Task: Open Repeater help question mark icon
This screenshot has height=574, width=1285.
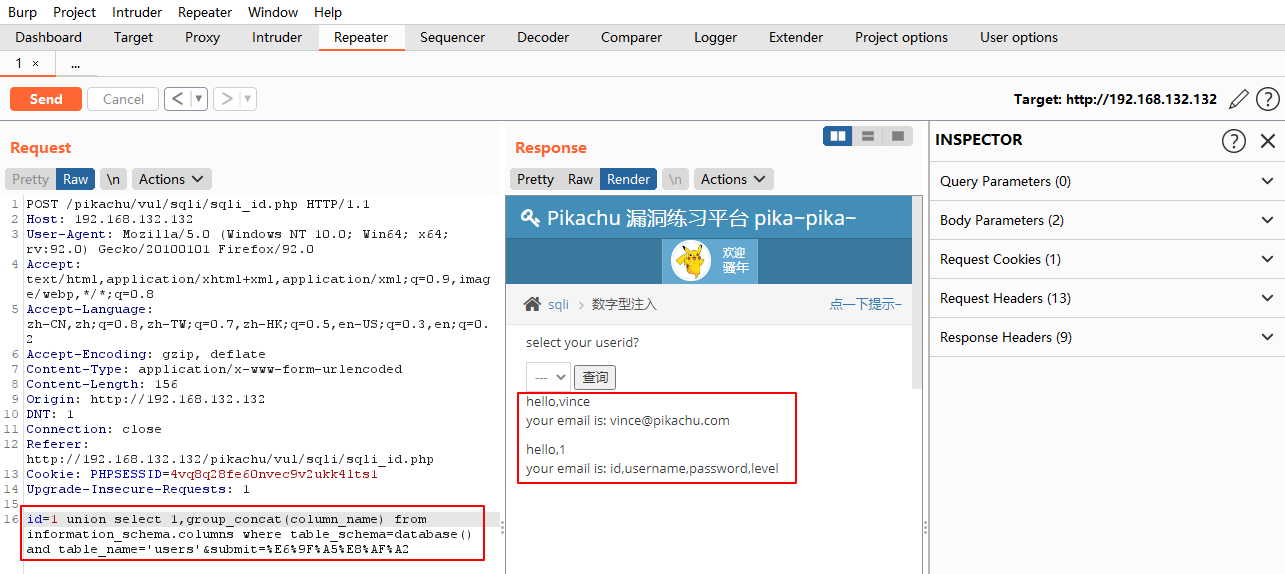Action: [1268, 99]
